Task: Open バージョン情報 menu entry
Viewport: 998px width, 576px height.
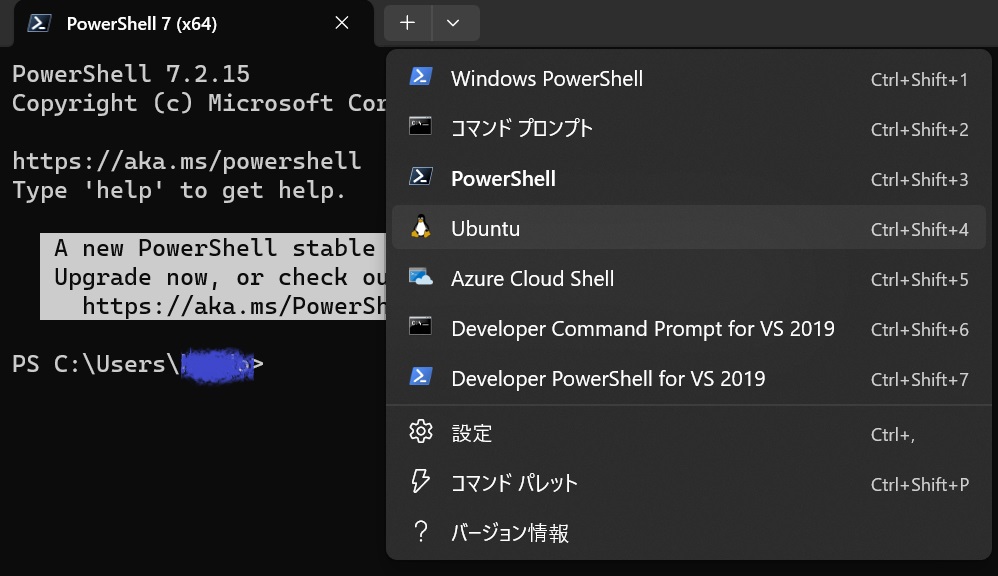Action: [x=510, y=533]
